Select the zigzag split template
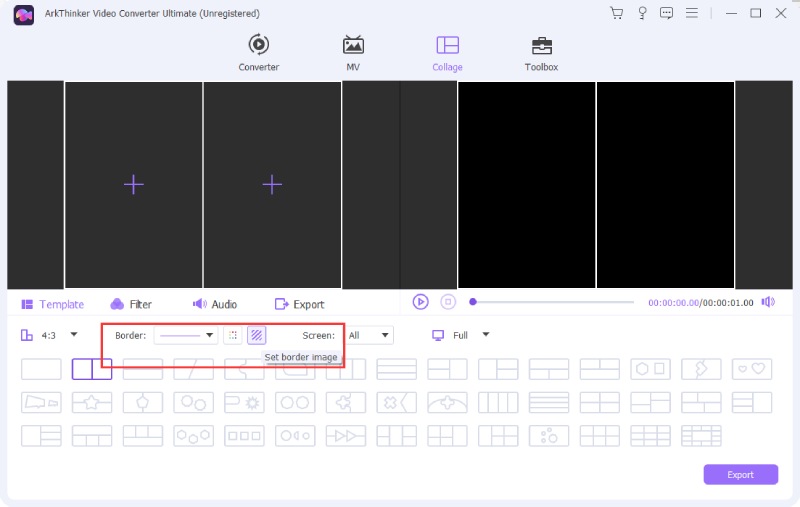The height and width of the screenshot is (507, 800). tap(701, 369)
